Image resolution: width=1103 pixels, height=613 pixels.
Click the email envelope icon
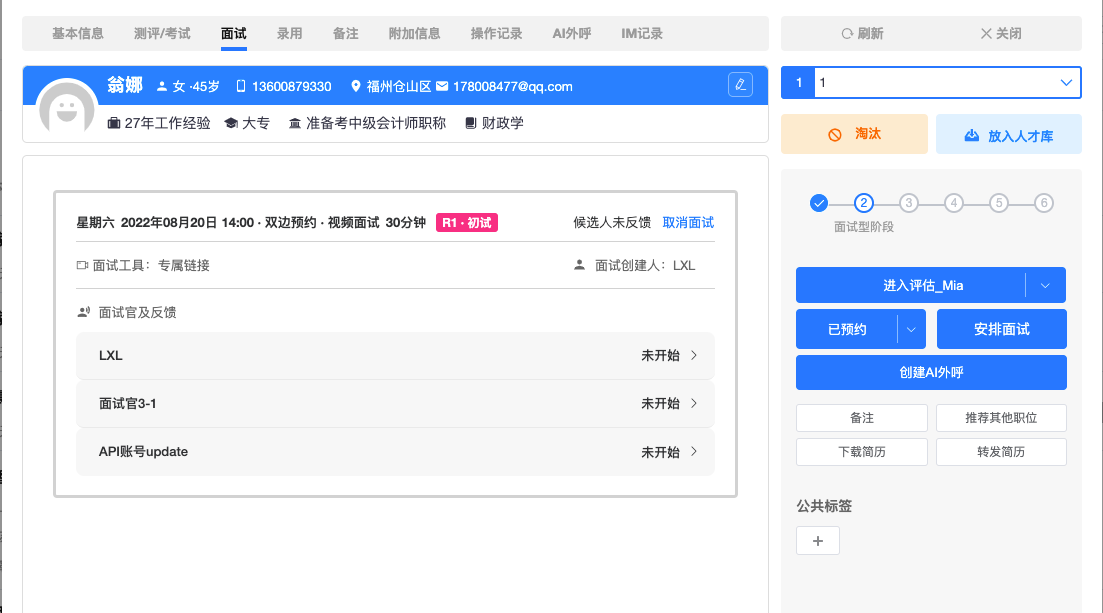(442, 86)
